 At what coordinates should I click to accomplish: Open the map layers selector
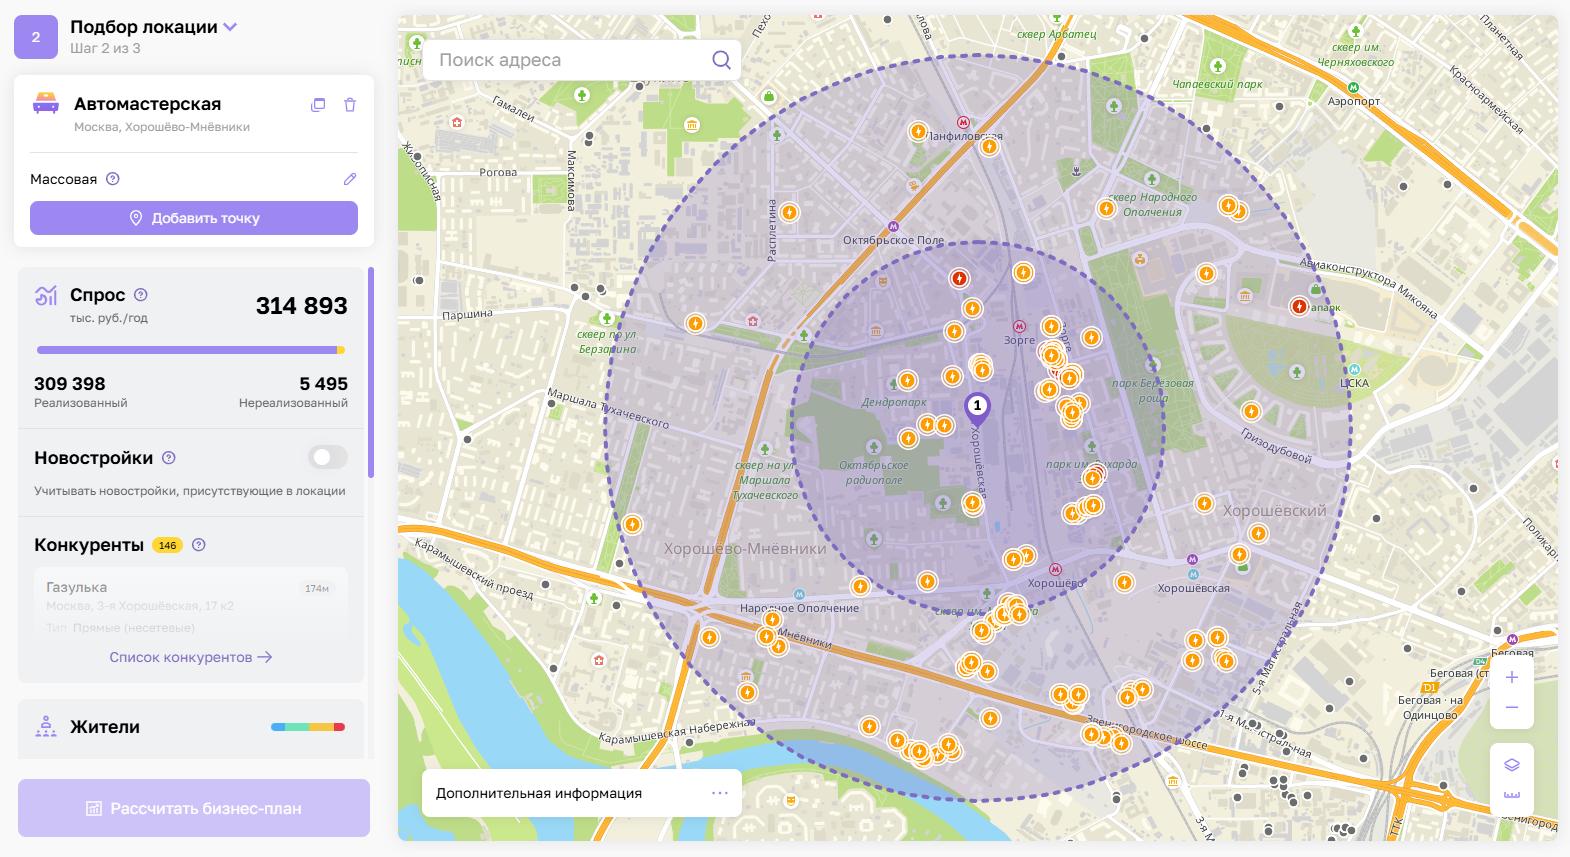[1512, 765]
